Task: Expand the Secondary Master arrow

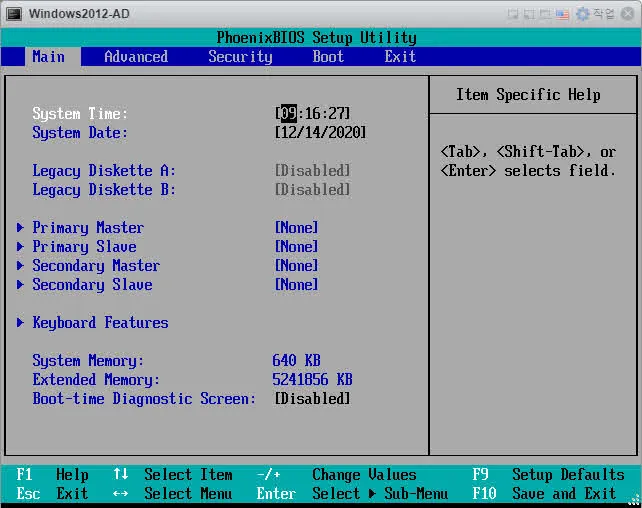Action: 20,265
